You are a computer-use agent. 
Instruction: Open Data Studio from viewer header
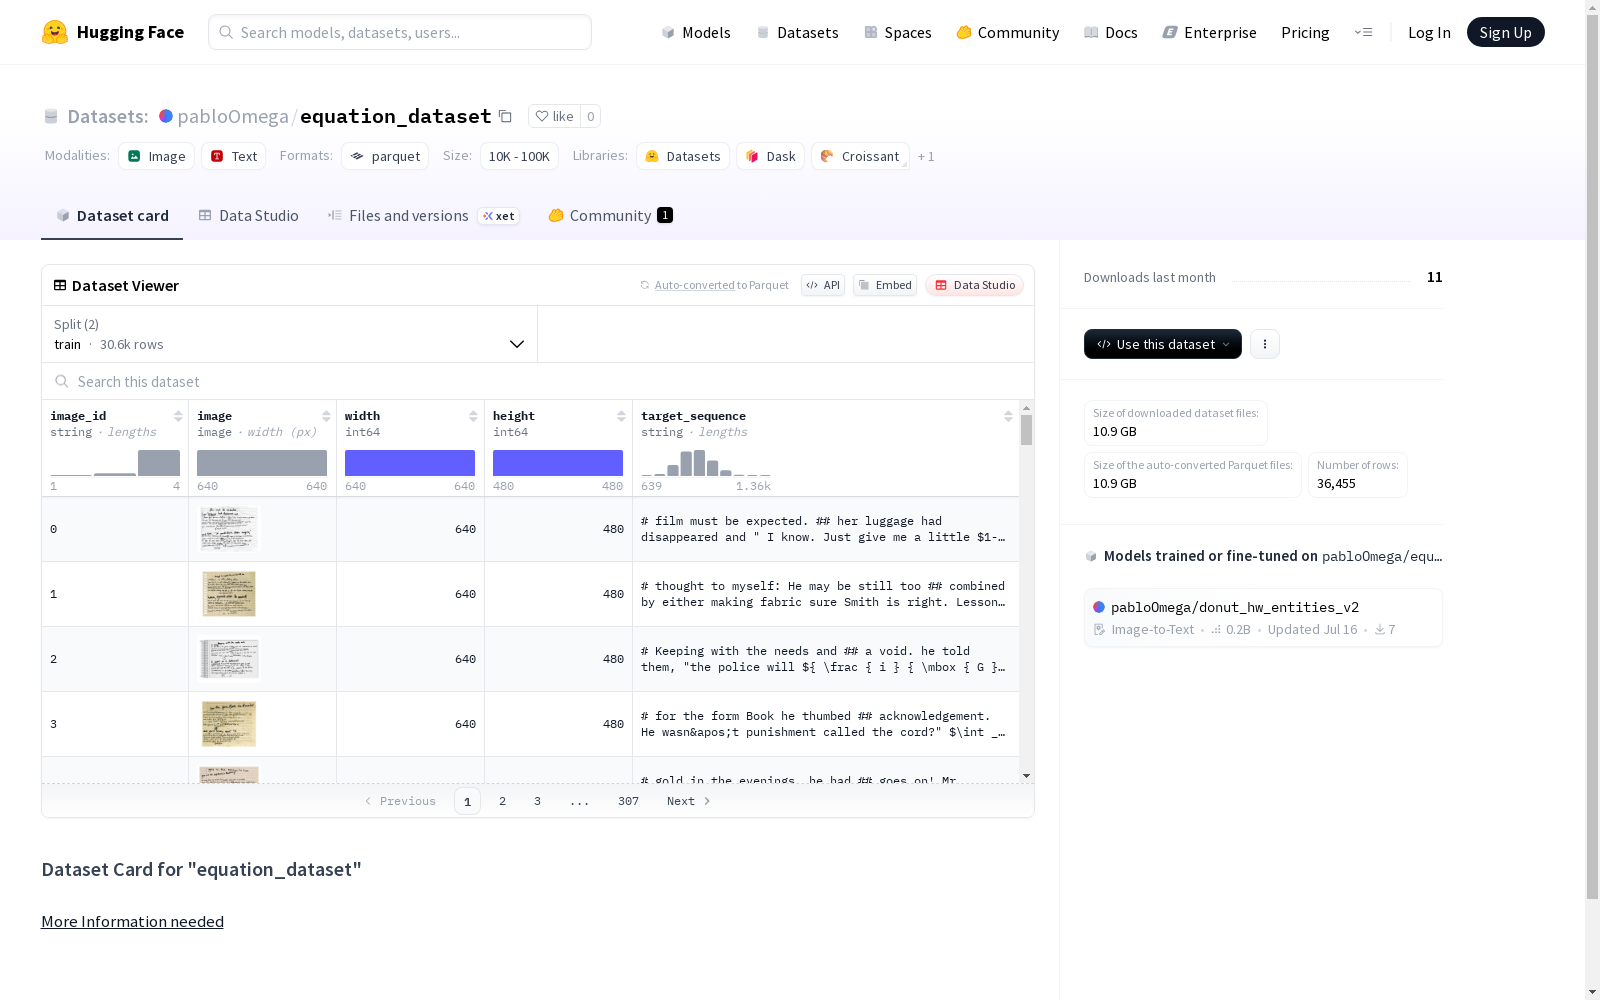[x=974, y=285]
